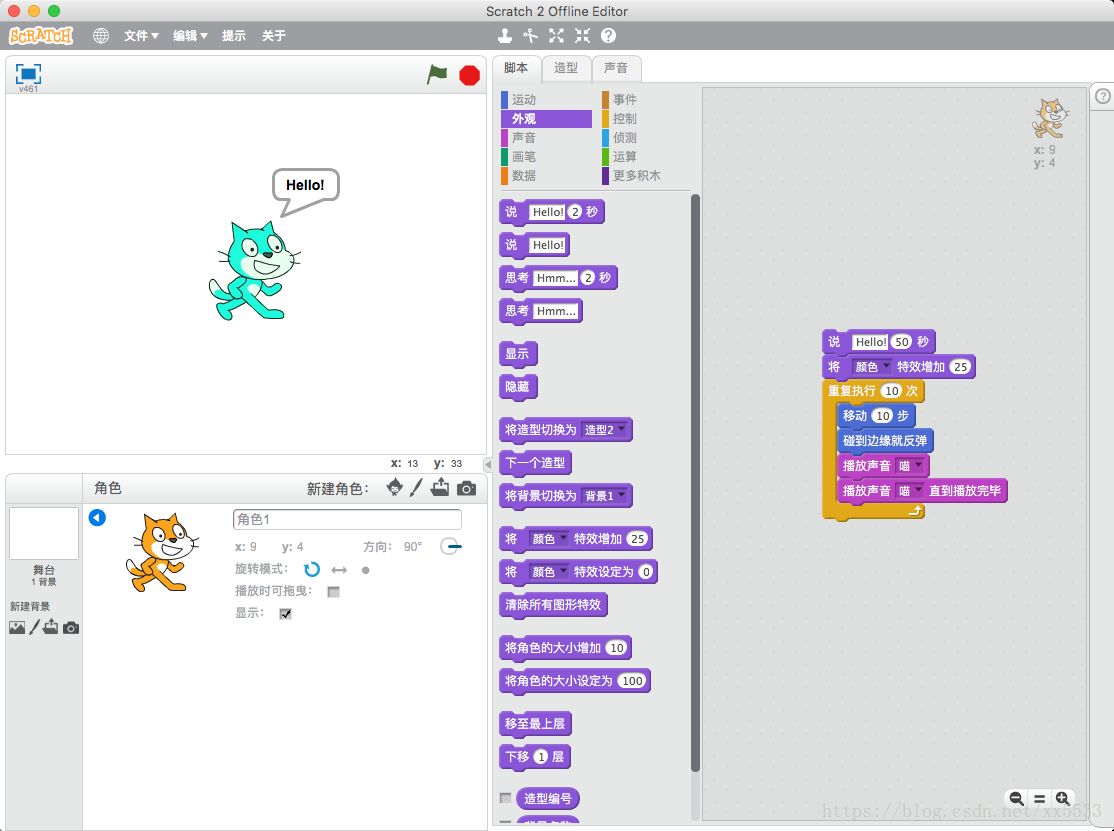Switch to the 造型 tab
This screenshot has height=831, width=1114.
(566, 68)
